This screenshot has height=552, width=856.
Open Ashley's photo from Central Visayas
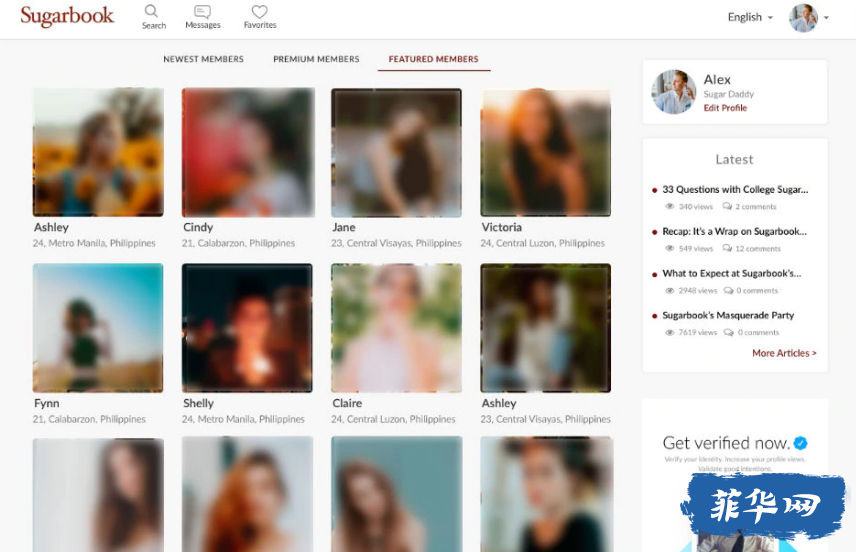545,328
